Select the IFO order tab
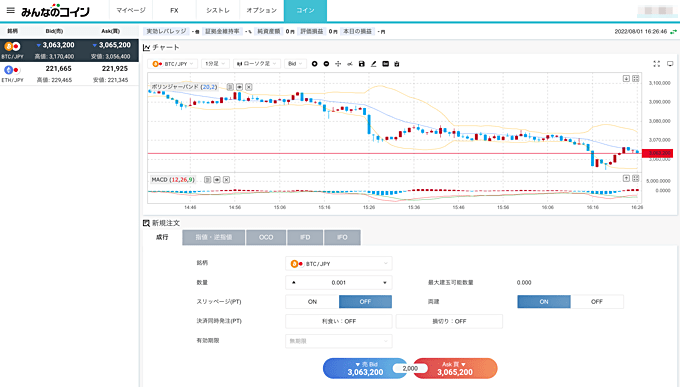The width and height of the screenshot is (680, 387). point(342,237)
